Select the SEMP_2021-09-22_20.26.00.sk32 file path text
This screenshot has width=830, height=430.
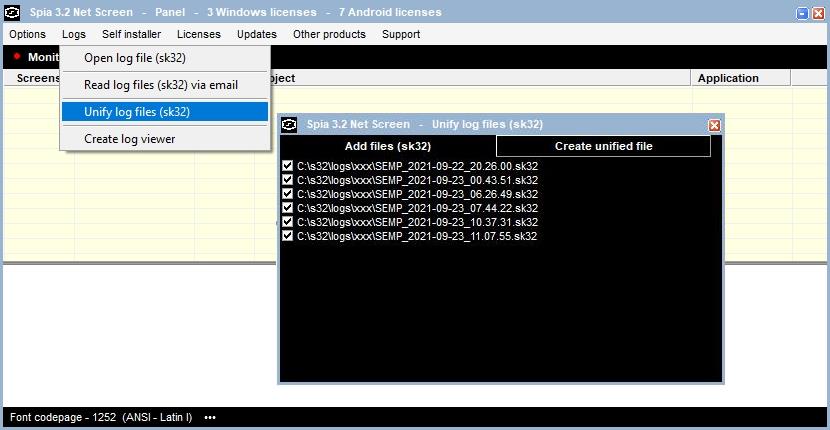coord(418,166)
